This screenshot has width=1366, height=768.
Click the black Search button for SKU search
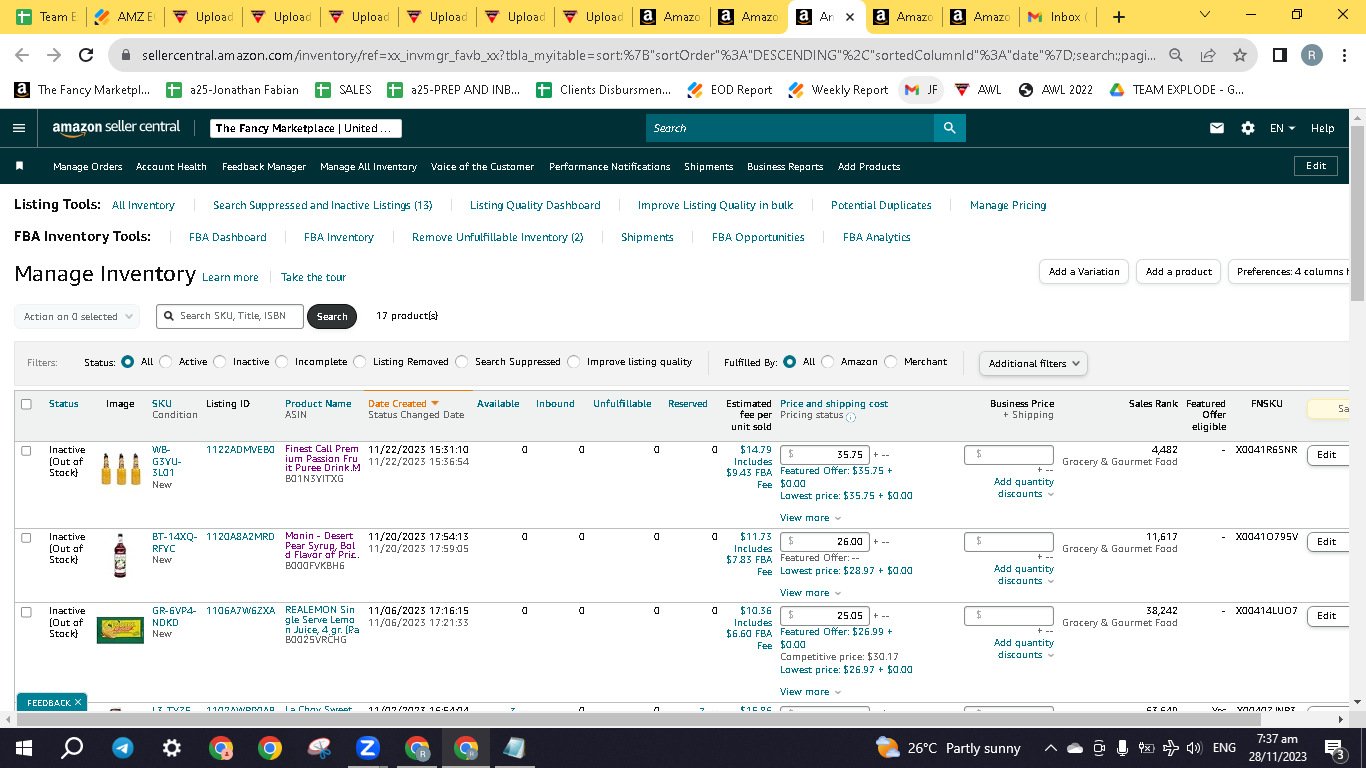tap(332, 317)
